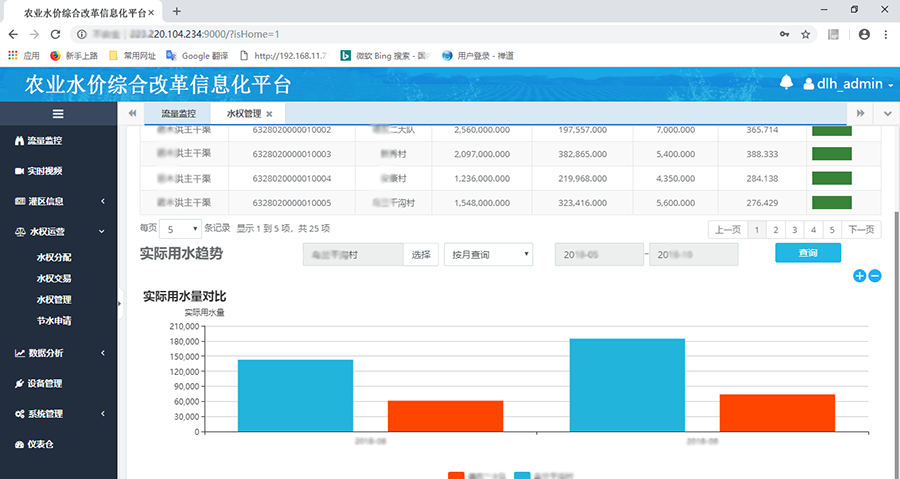This screenshot has width=900, height=479.
Task: Open the 每页 records-per-page dropdown
Action: pos(181,228)
